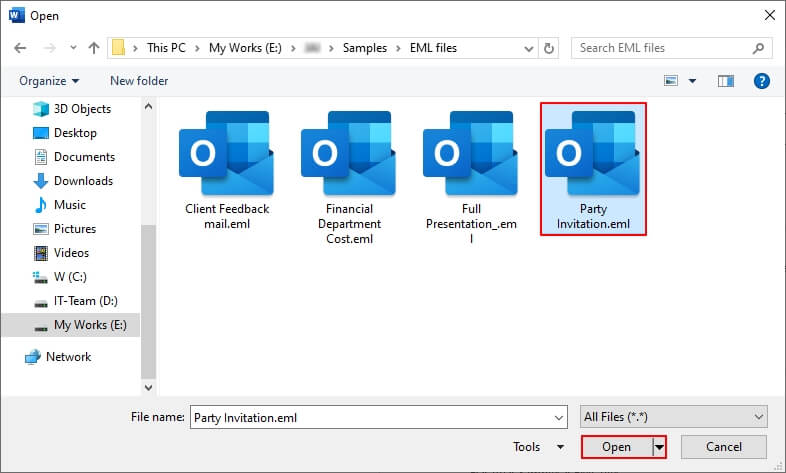This screenshot has width=786, height=473.
Task: Select This PC in the breadcrumb path
Action: [166, 48]
